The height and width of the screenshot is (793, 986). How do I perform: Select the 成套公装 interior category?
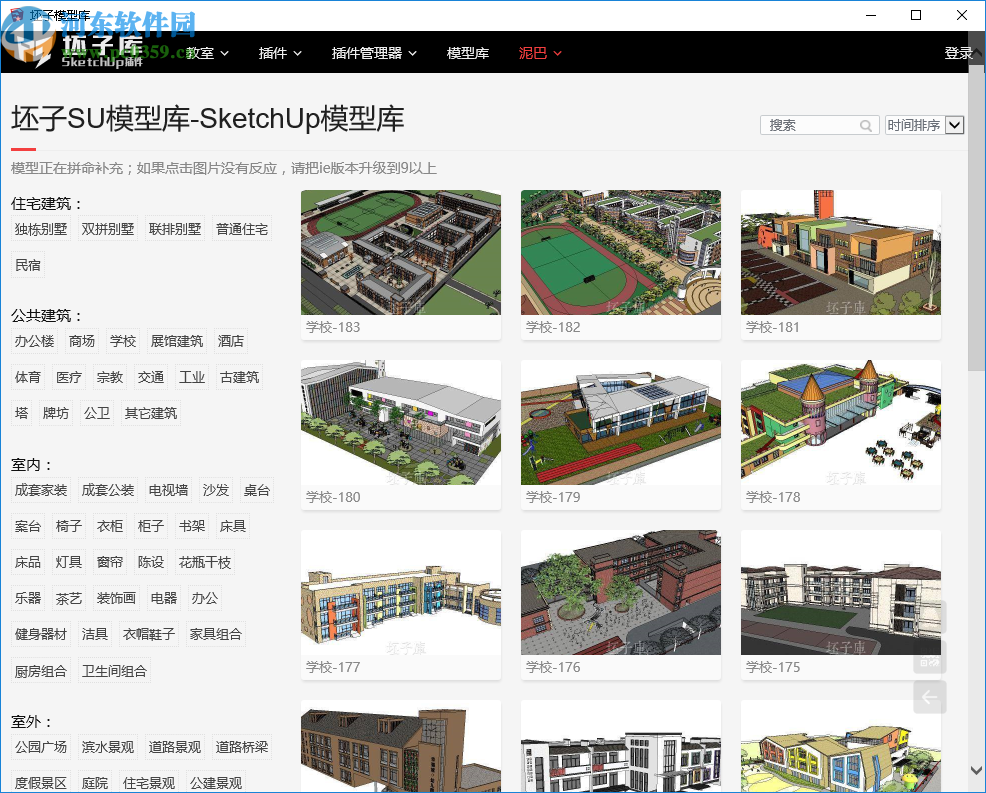pos(108,491)
